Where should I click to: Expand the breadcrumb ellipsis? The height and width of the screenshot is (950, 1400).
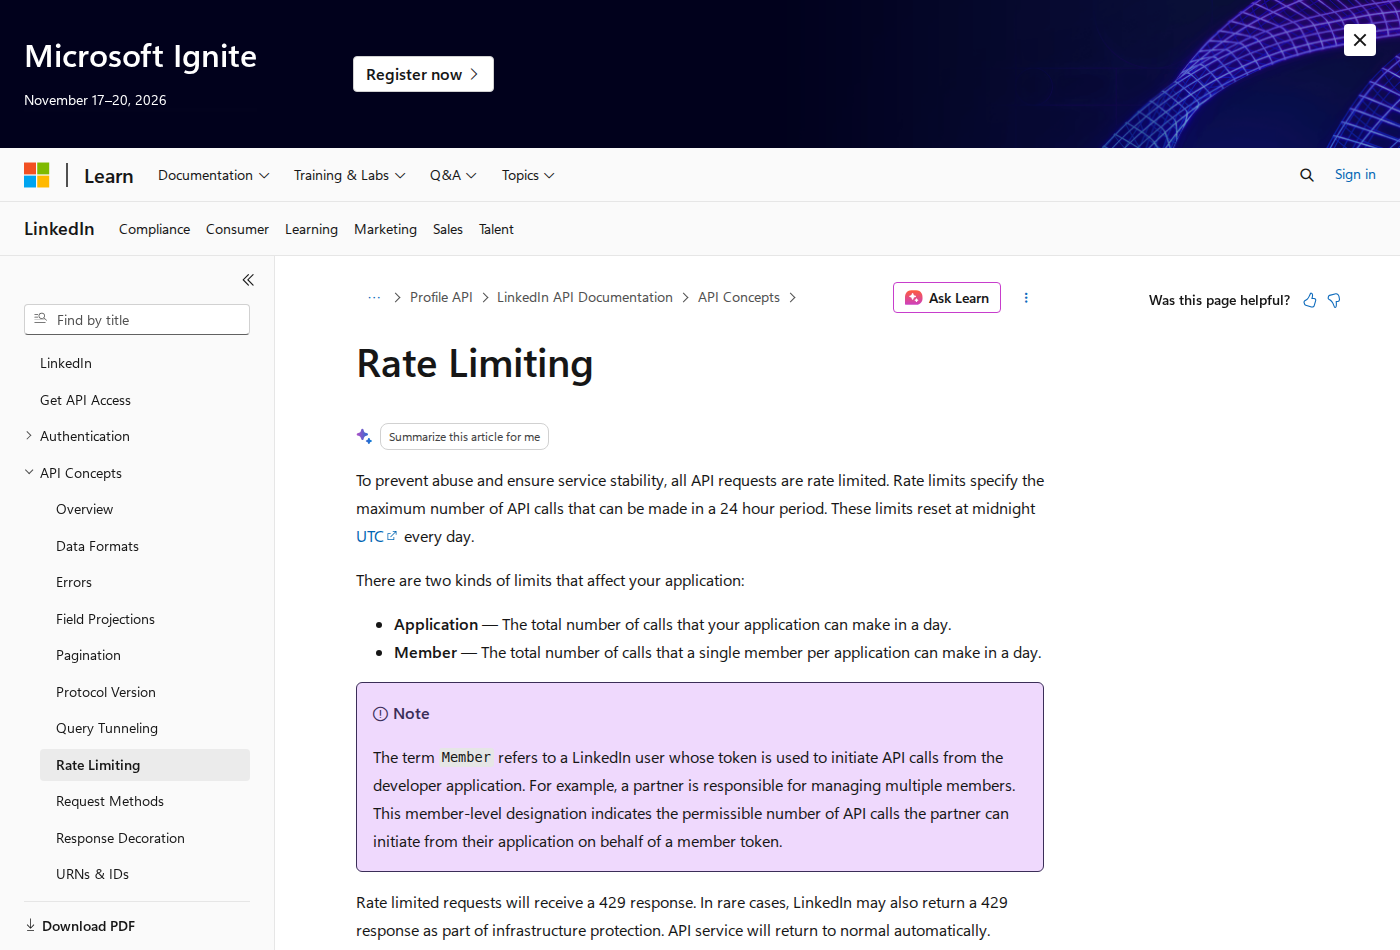374,298
